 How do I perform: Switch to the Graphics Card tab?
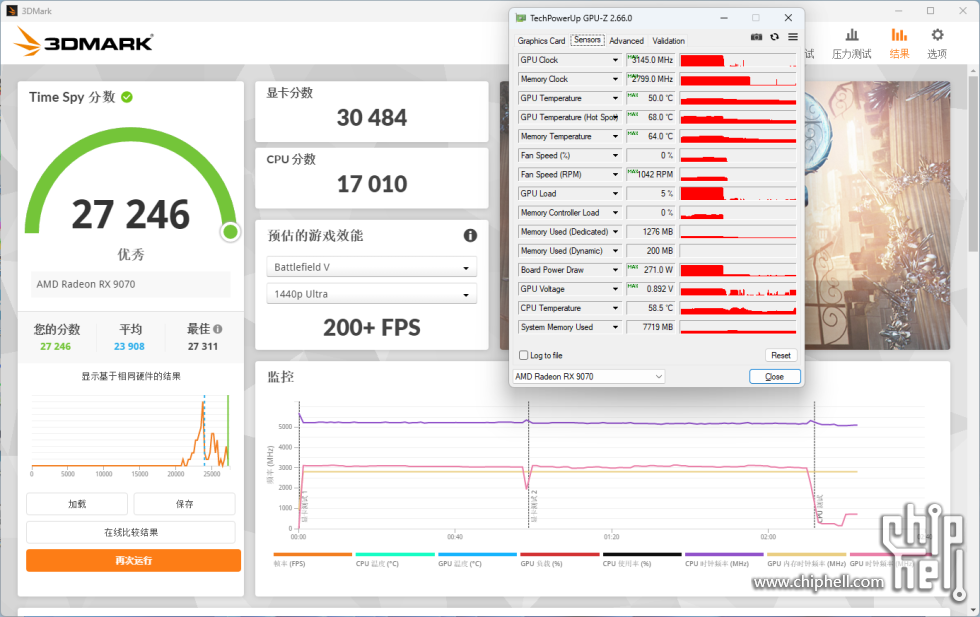(541, 41)
